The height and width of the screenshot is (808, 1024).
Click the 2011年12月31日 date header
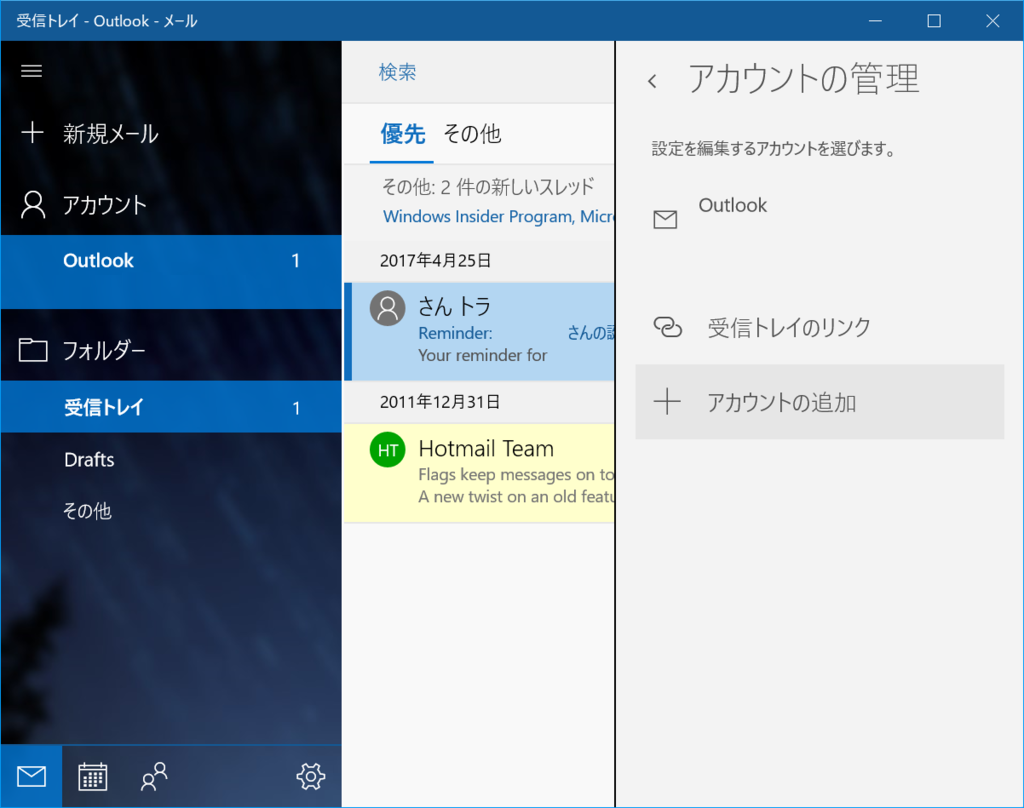pos(440,402)
